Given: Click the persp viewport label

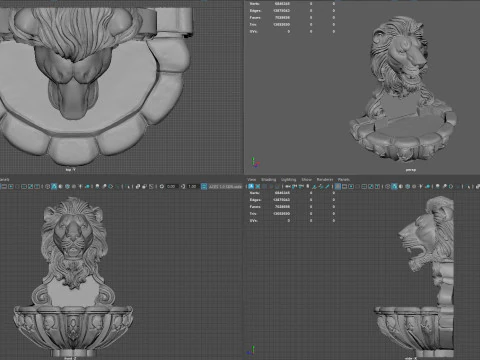Looking at the screenshot, I should [411, 170].
